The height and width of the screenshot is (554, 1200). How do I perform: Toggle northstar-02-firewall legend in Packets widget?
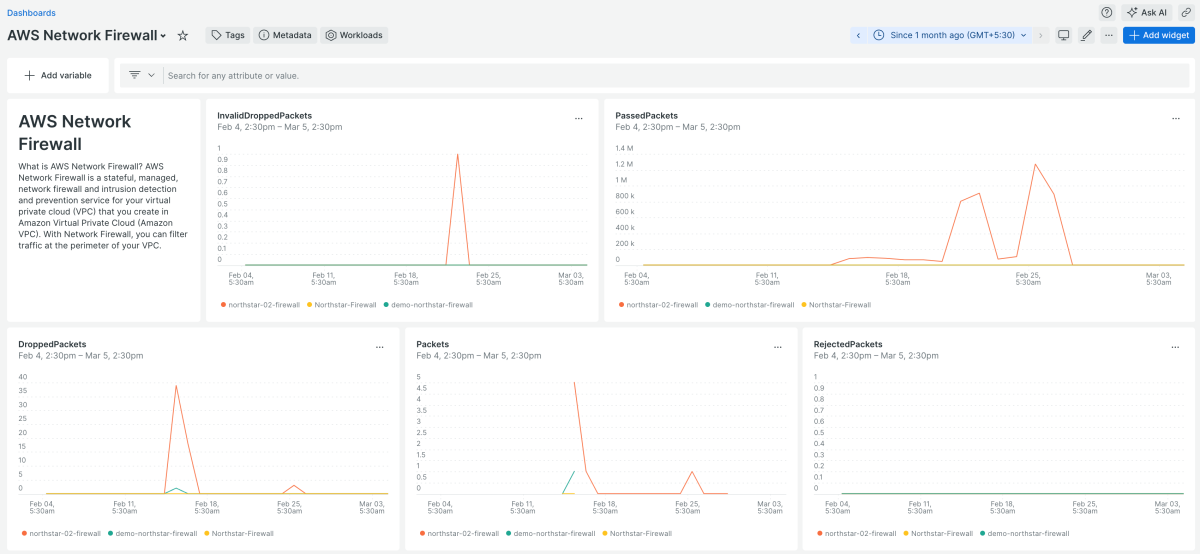[x=458, y=533]
